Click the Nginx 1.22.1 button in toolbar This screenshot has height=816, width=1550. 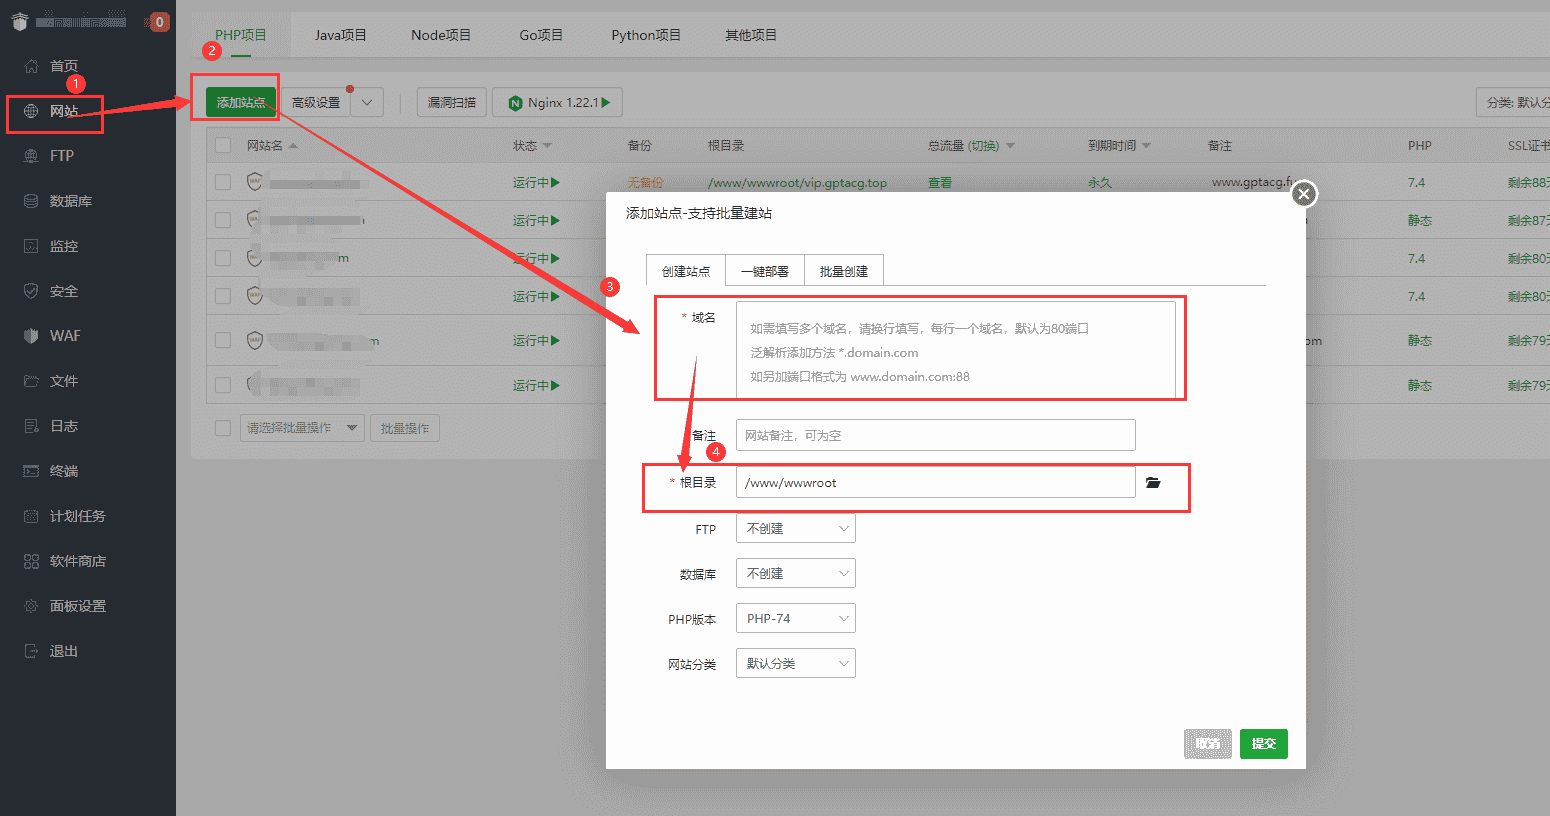point(556,101)
